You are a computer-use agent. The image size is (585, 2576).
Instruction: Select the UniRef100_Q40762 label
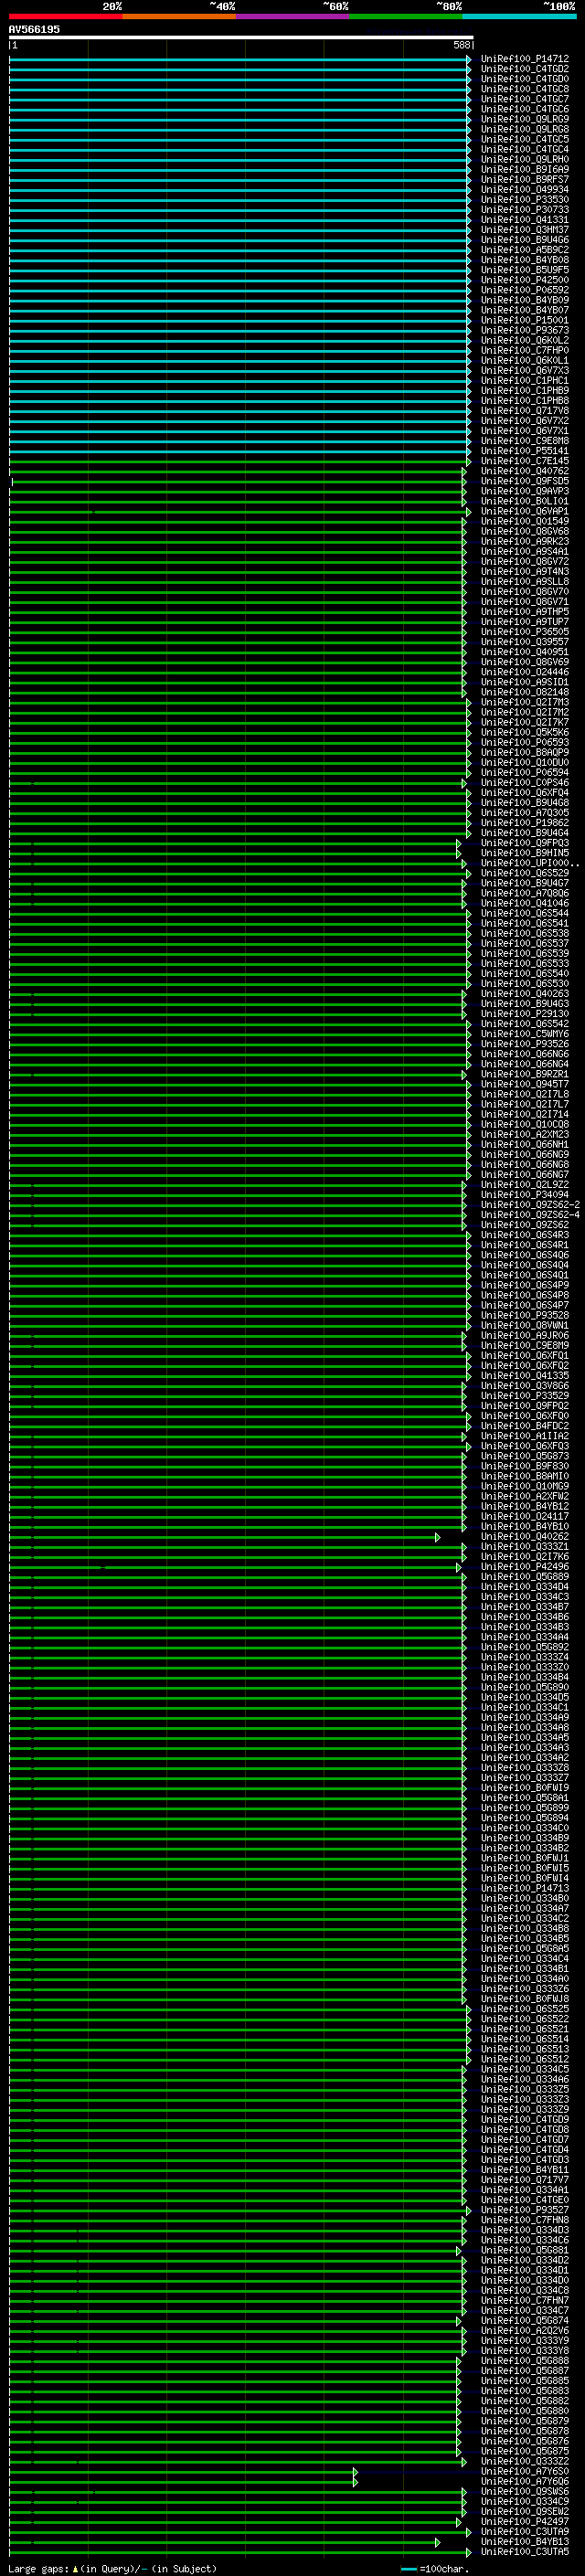click(525, 471)
